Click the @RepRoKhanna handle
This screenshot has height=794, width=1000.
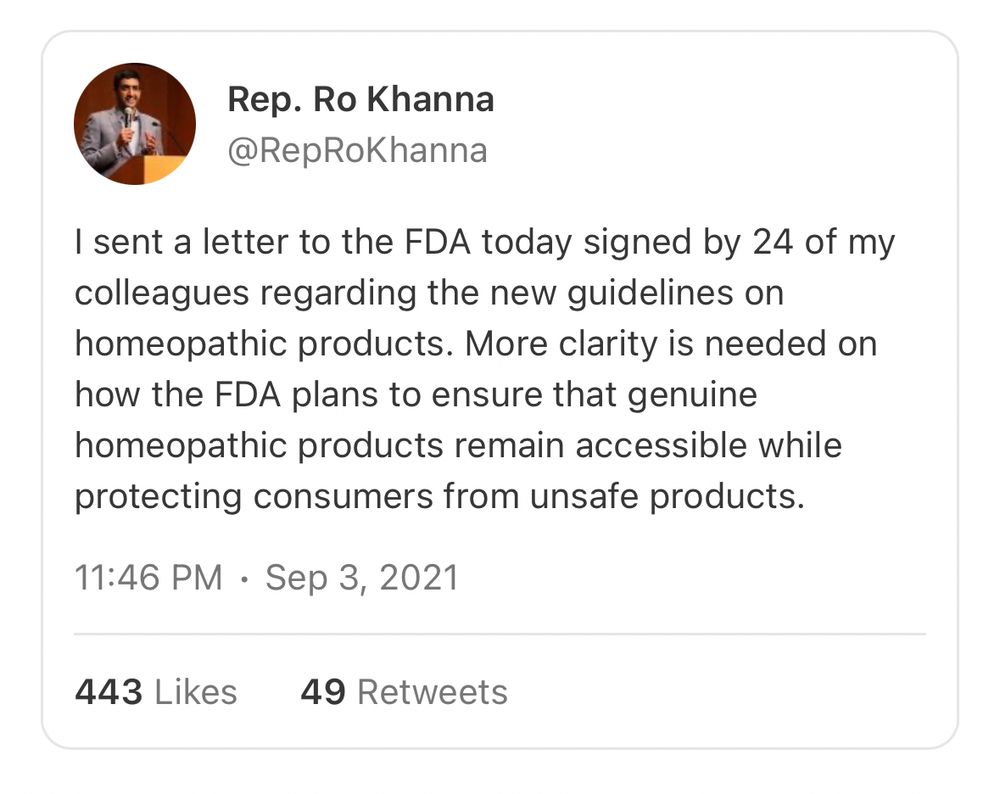point(358,150)
